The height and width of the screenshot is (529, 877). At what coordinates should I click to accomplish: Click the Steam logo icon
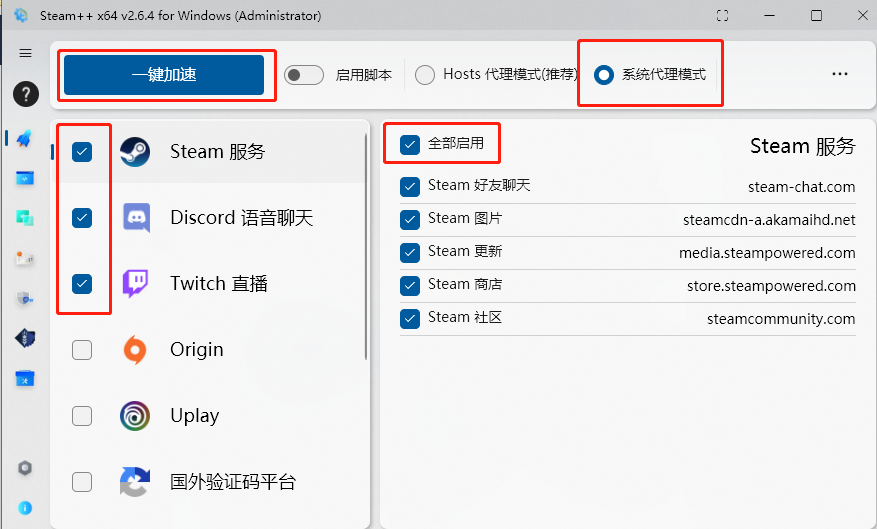point(135,152)
